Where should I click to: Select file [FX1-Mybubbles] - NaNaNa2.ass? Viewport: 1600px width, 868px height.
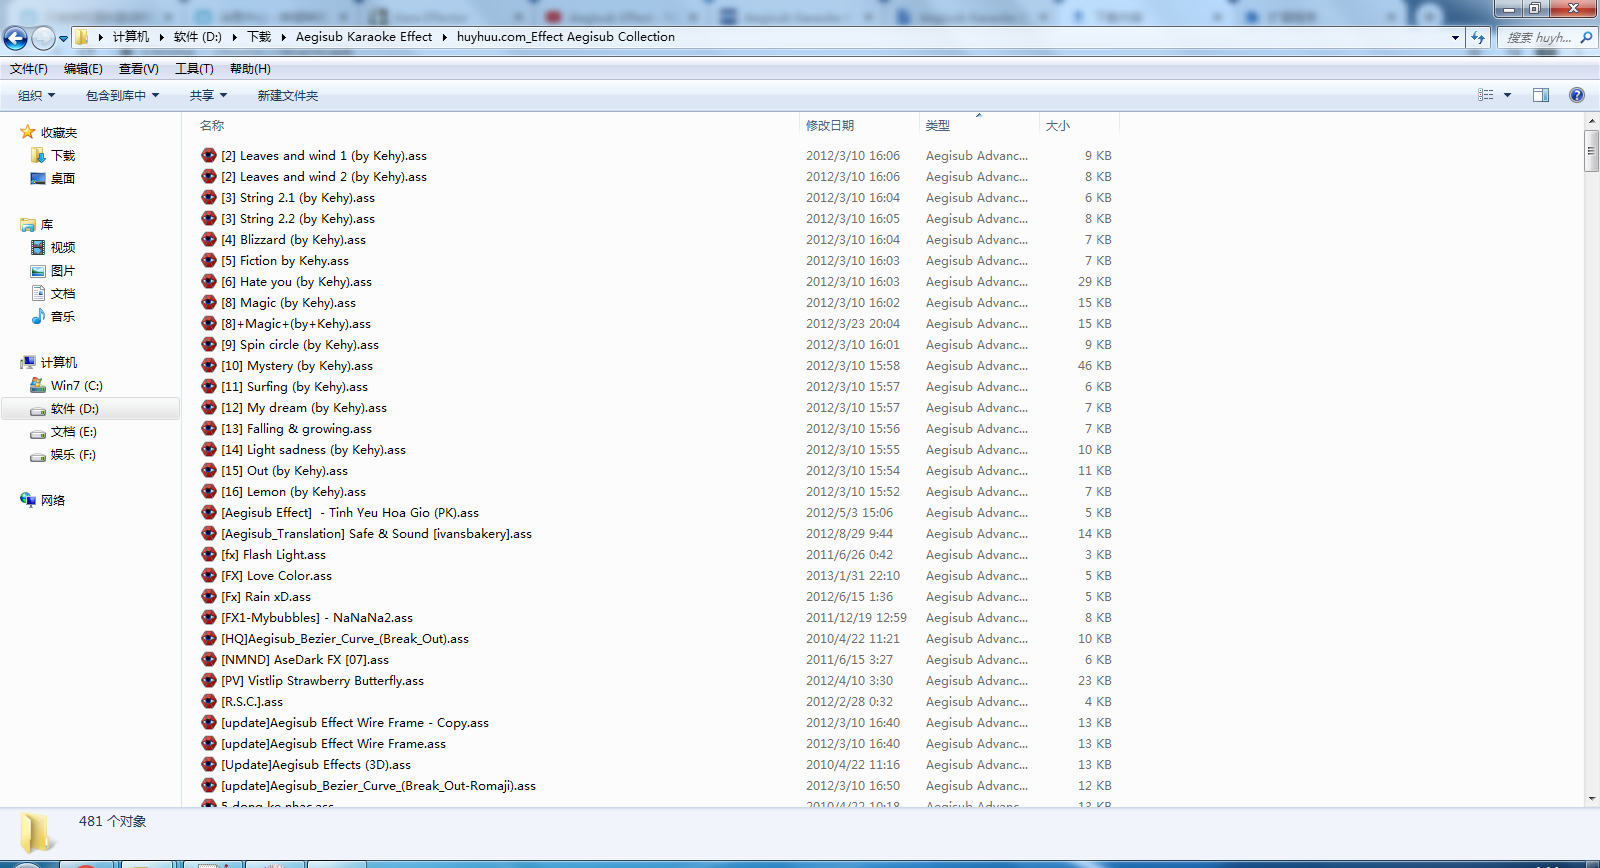point(317,618)
